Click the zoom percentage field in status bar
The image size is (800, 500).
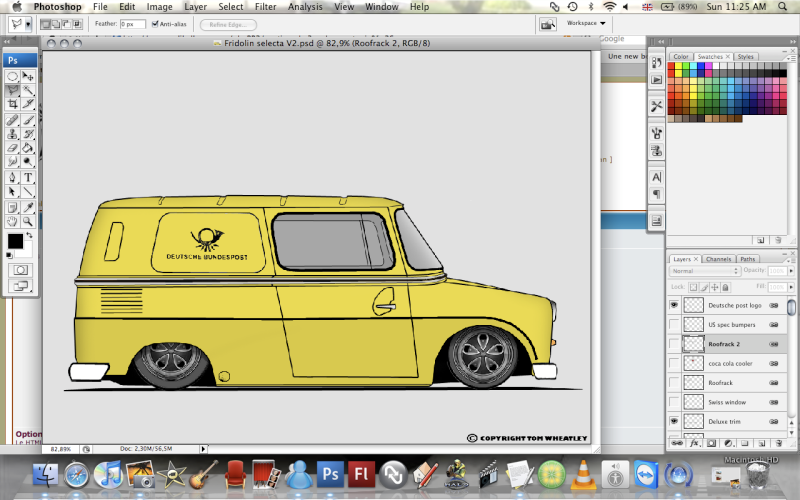[x=61, y=449]
